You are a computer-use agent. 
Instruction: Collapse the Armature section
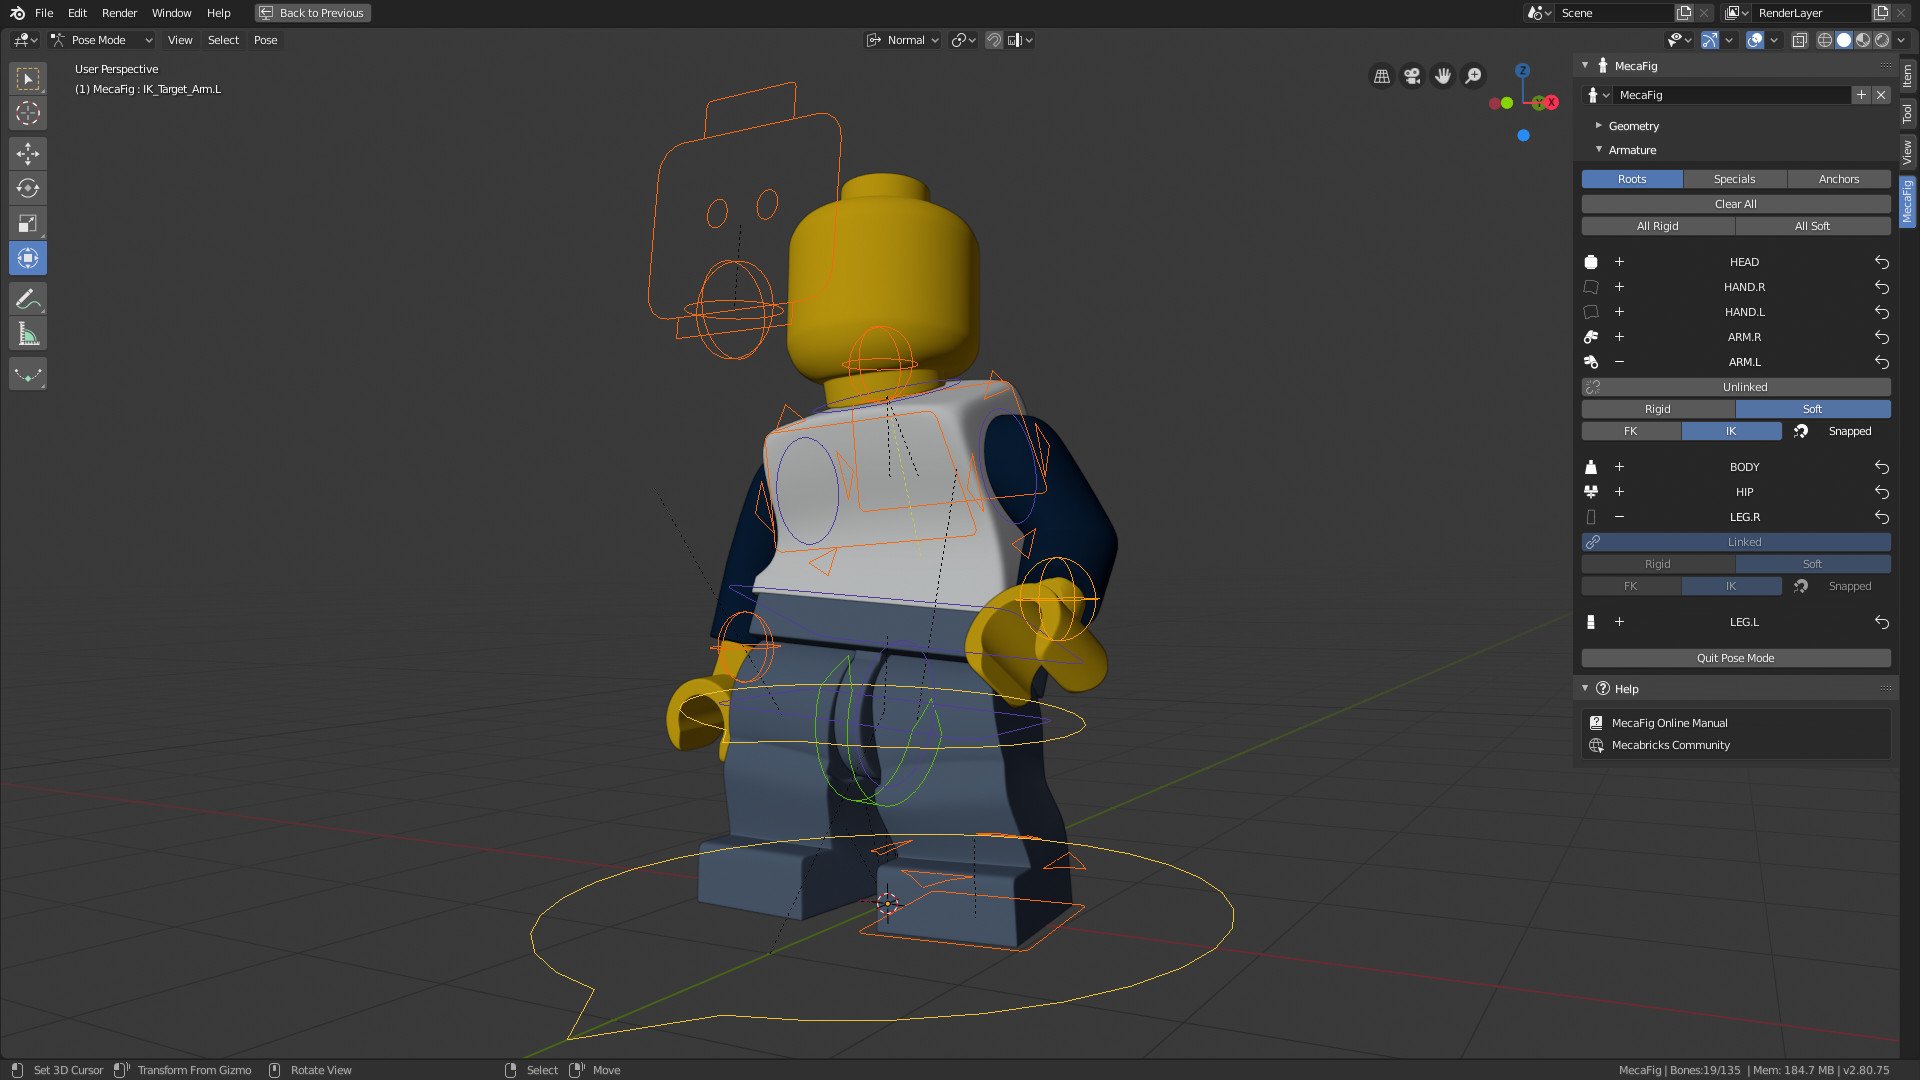coord(1632,150)
